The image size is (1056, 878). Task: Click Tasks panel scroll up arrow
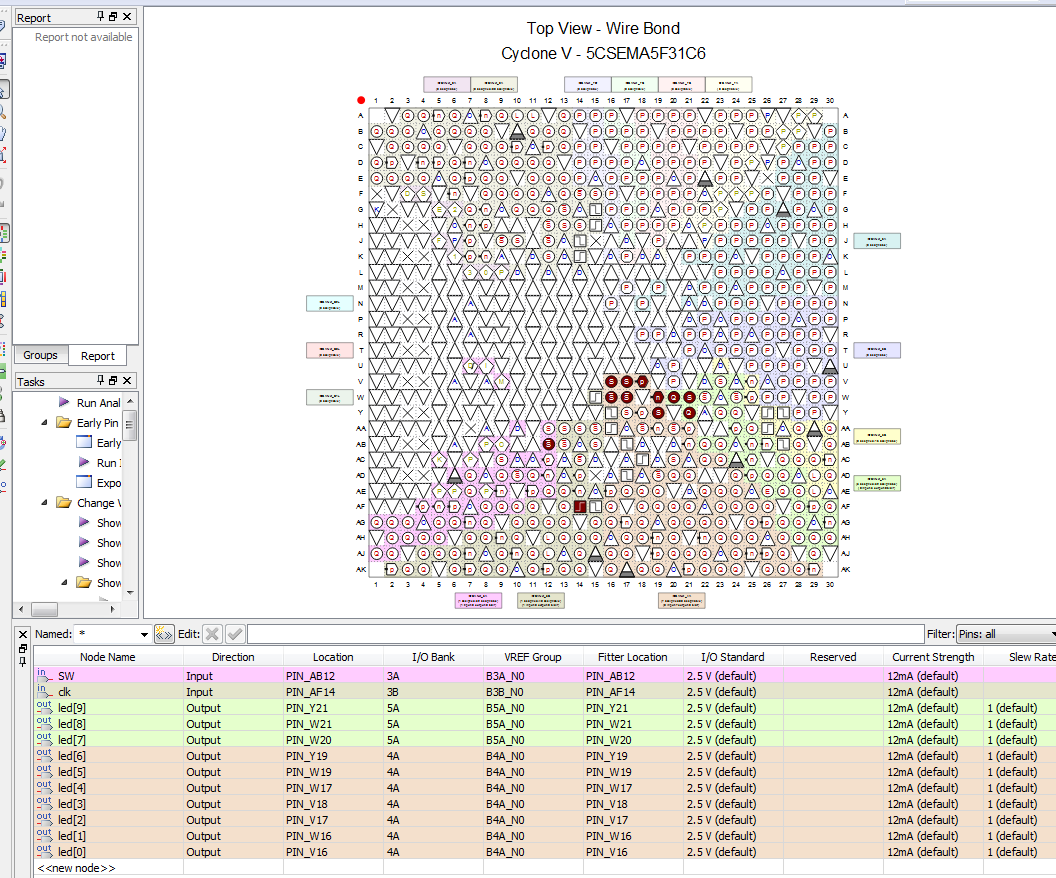130,401
